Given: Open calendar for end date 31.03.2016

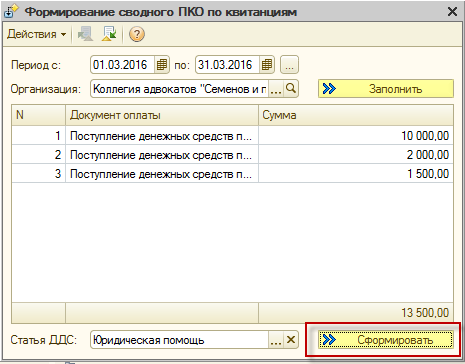Looking at the screenshot, I should pyautogui.click(x=267, y=65).
